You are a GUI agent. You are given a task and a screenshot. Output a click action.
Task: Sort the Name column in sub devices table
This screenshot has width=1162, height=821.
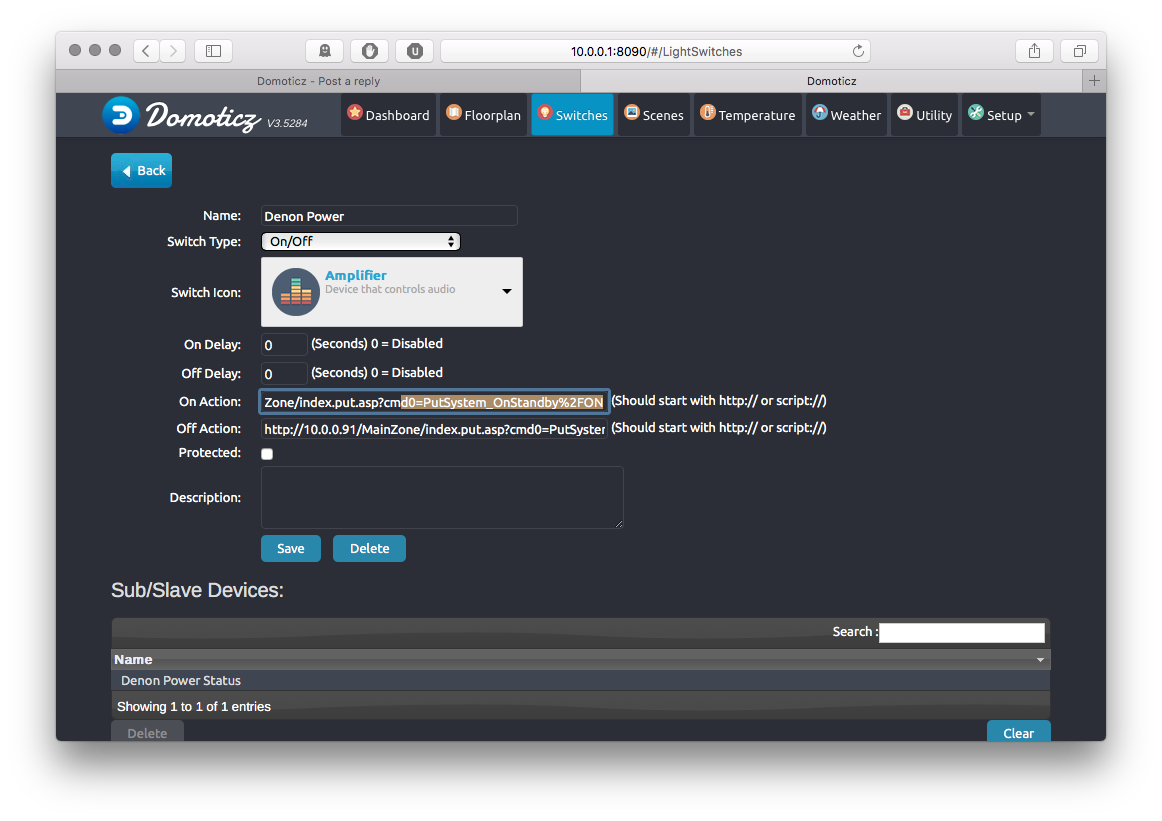tap(581, 659)
